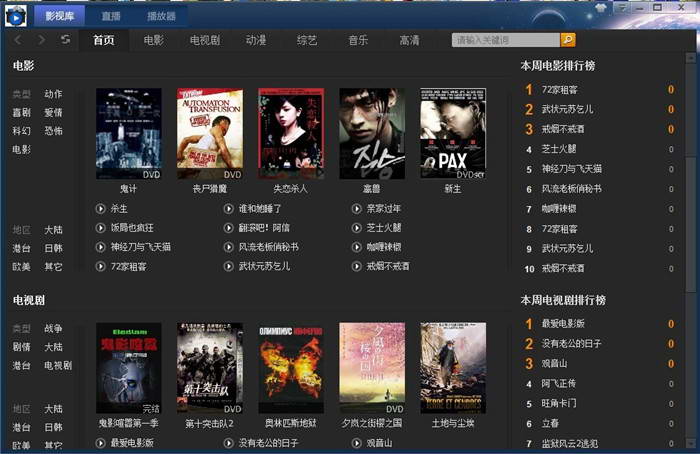This screenshot has height=454, width=700.
Task: Switch to the 直播 main tab
Action: (x=111, y=17)
